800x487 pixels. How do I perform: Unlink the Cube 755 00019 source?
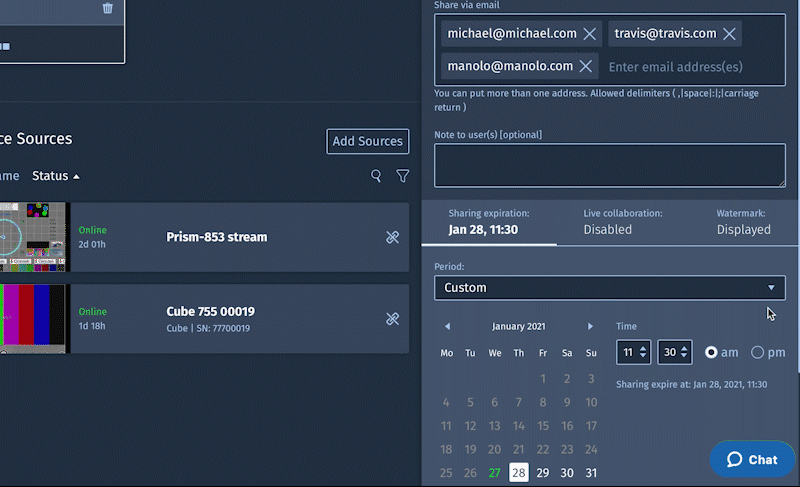tap(392, 319)
